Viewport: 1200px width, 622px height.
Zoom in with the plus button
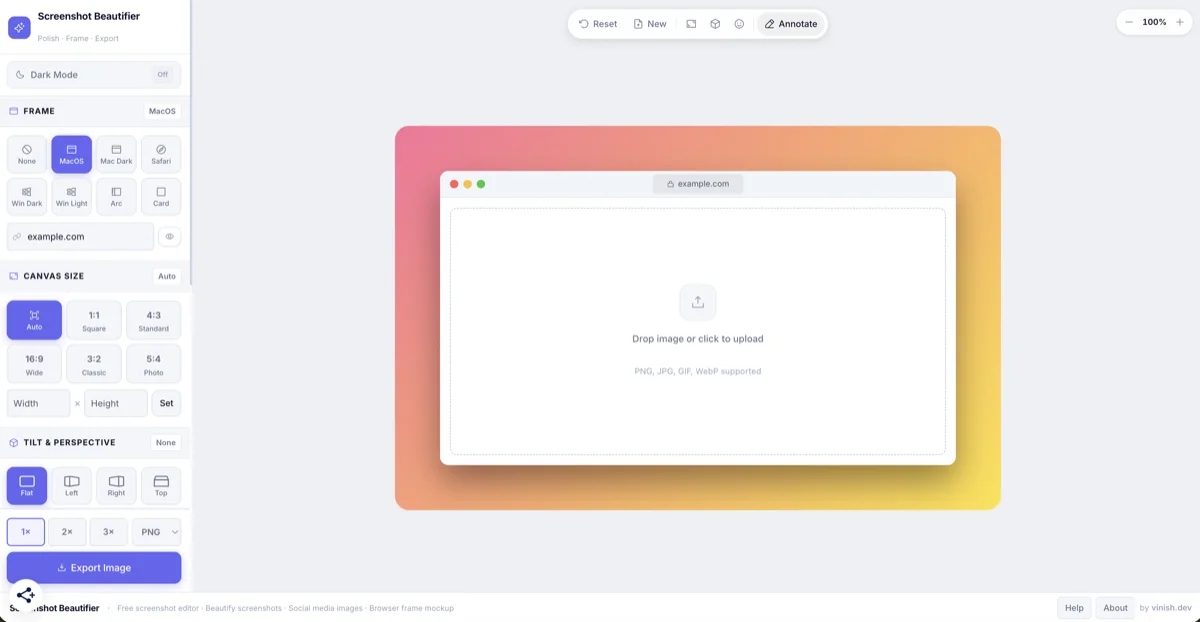click(1179, 22)
